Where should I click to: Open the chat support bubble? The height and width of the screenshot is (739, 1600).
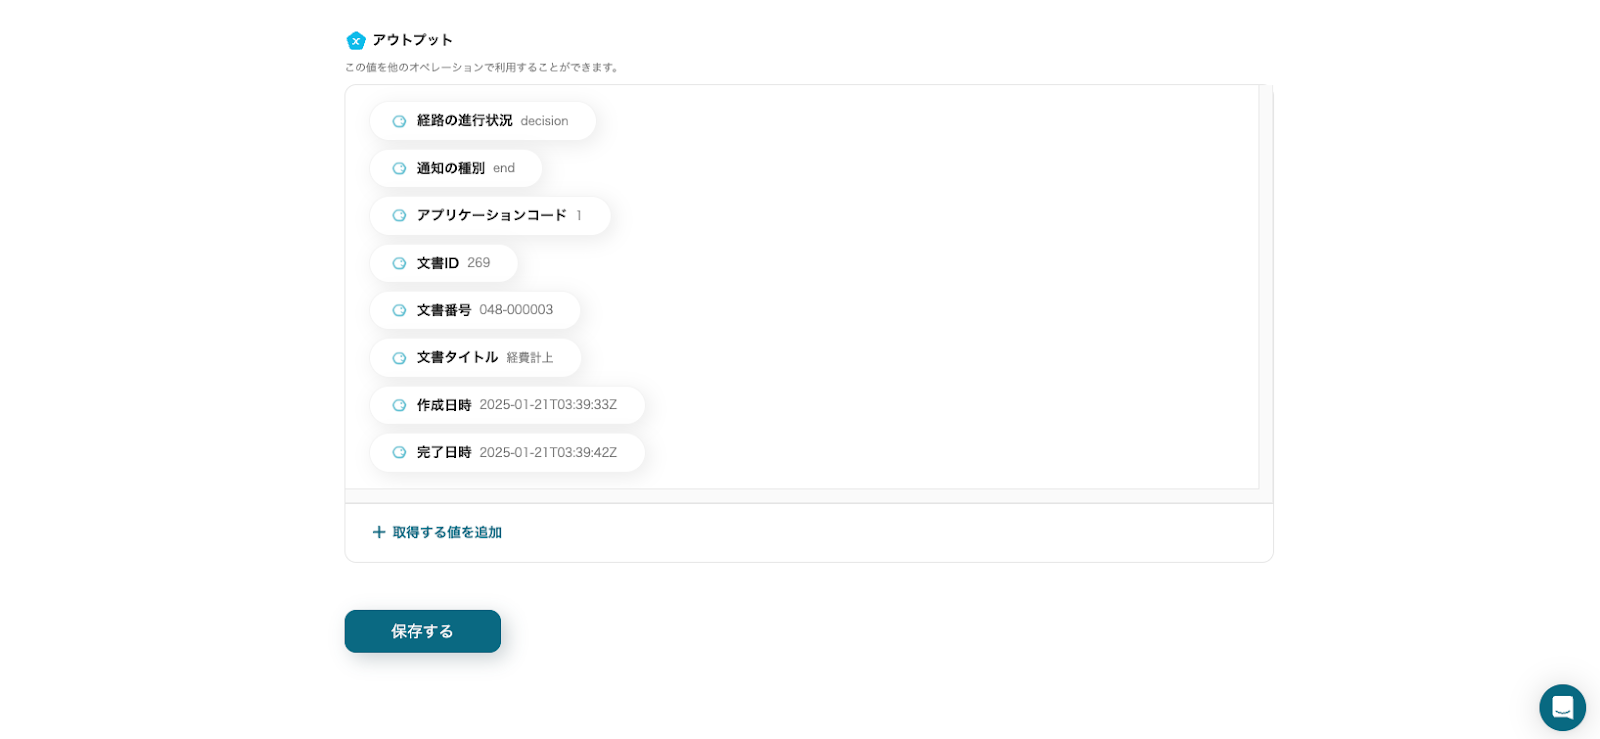point(1562,707)
